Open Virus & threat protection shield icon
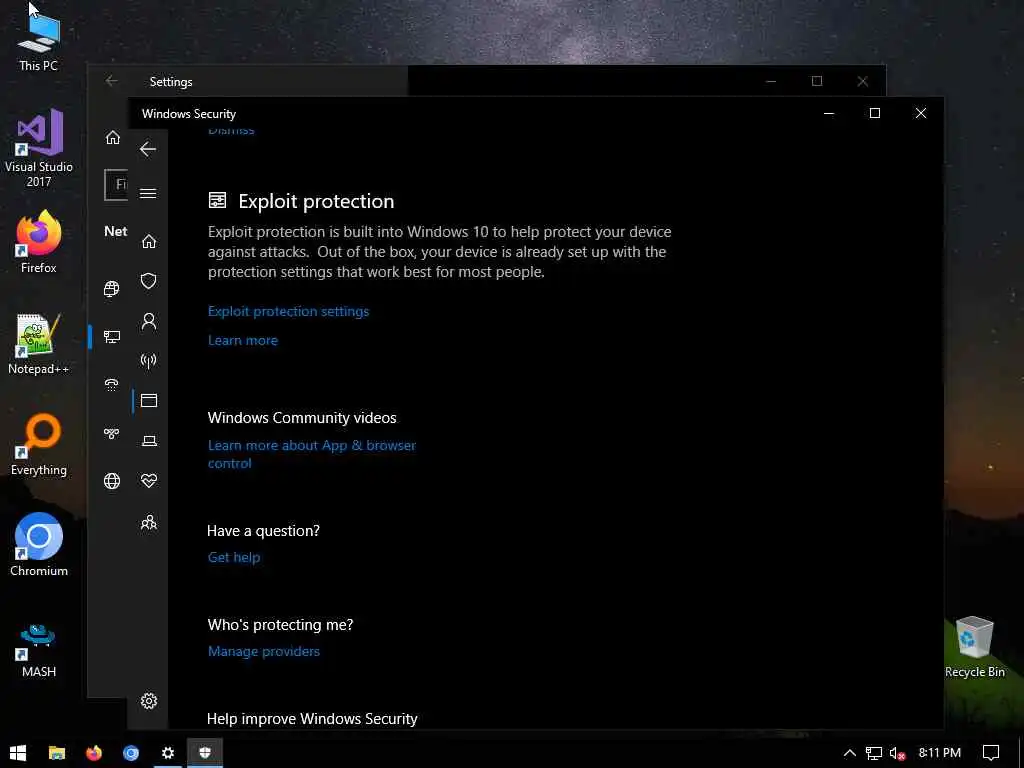 pyautogui.click(x=149, y=281)
